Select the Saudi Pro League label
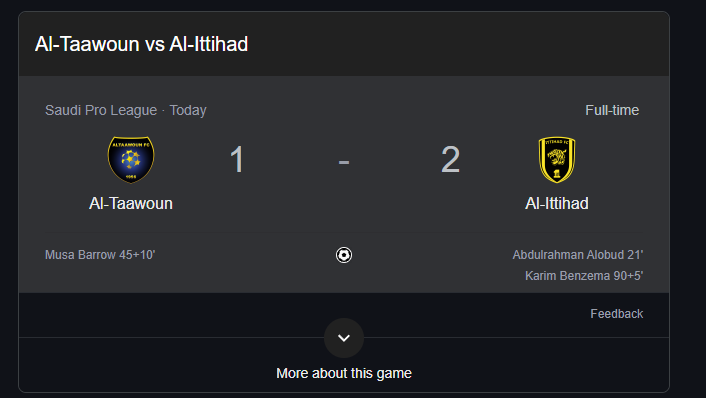This screenshot has height=398, width=706. [x=101, y=110]
